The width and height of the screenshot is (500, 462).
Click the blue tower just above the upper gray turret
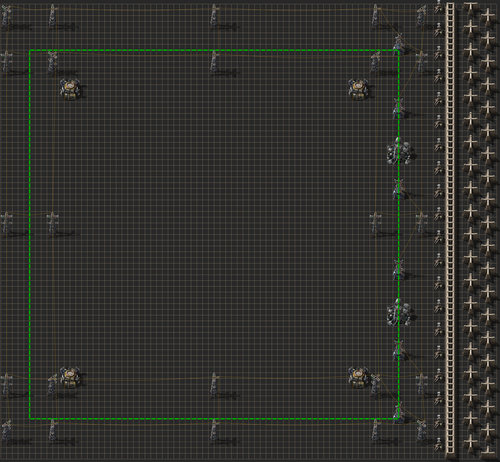click(399, 109)
